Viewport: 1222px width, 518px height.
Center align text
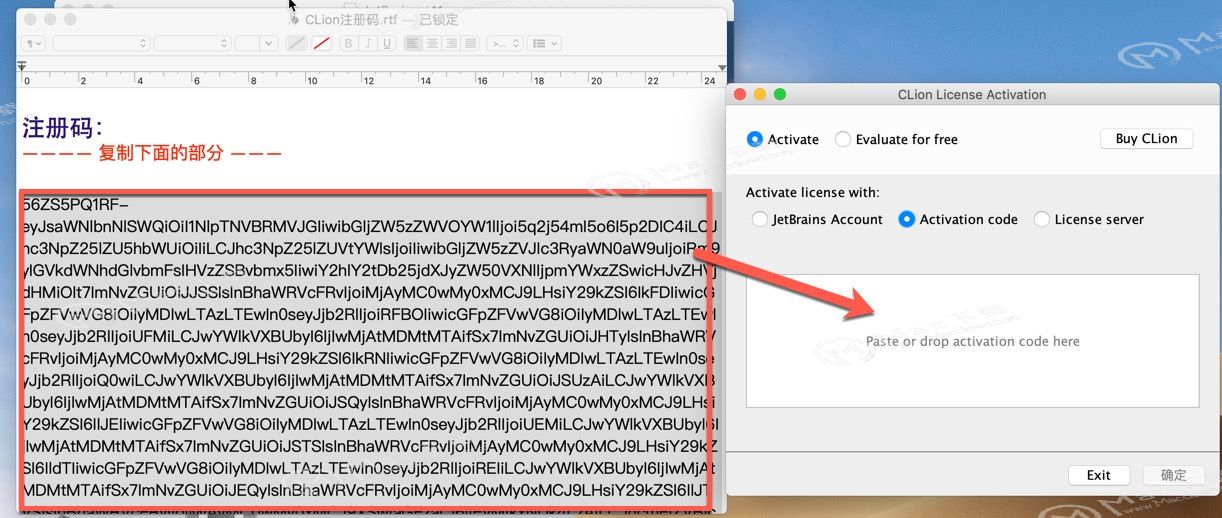432,43
